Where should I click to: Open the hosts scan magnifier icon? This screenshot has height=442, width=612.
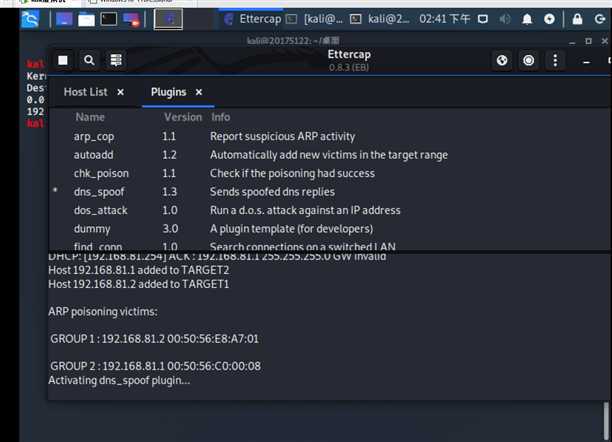pos(89,60)
